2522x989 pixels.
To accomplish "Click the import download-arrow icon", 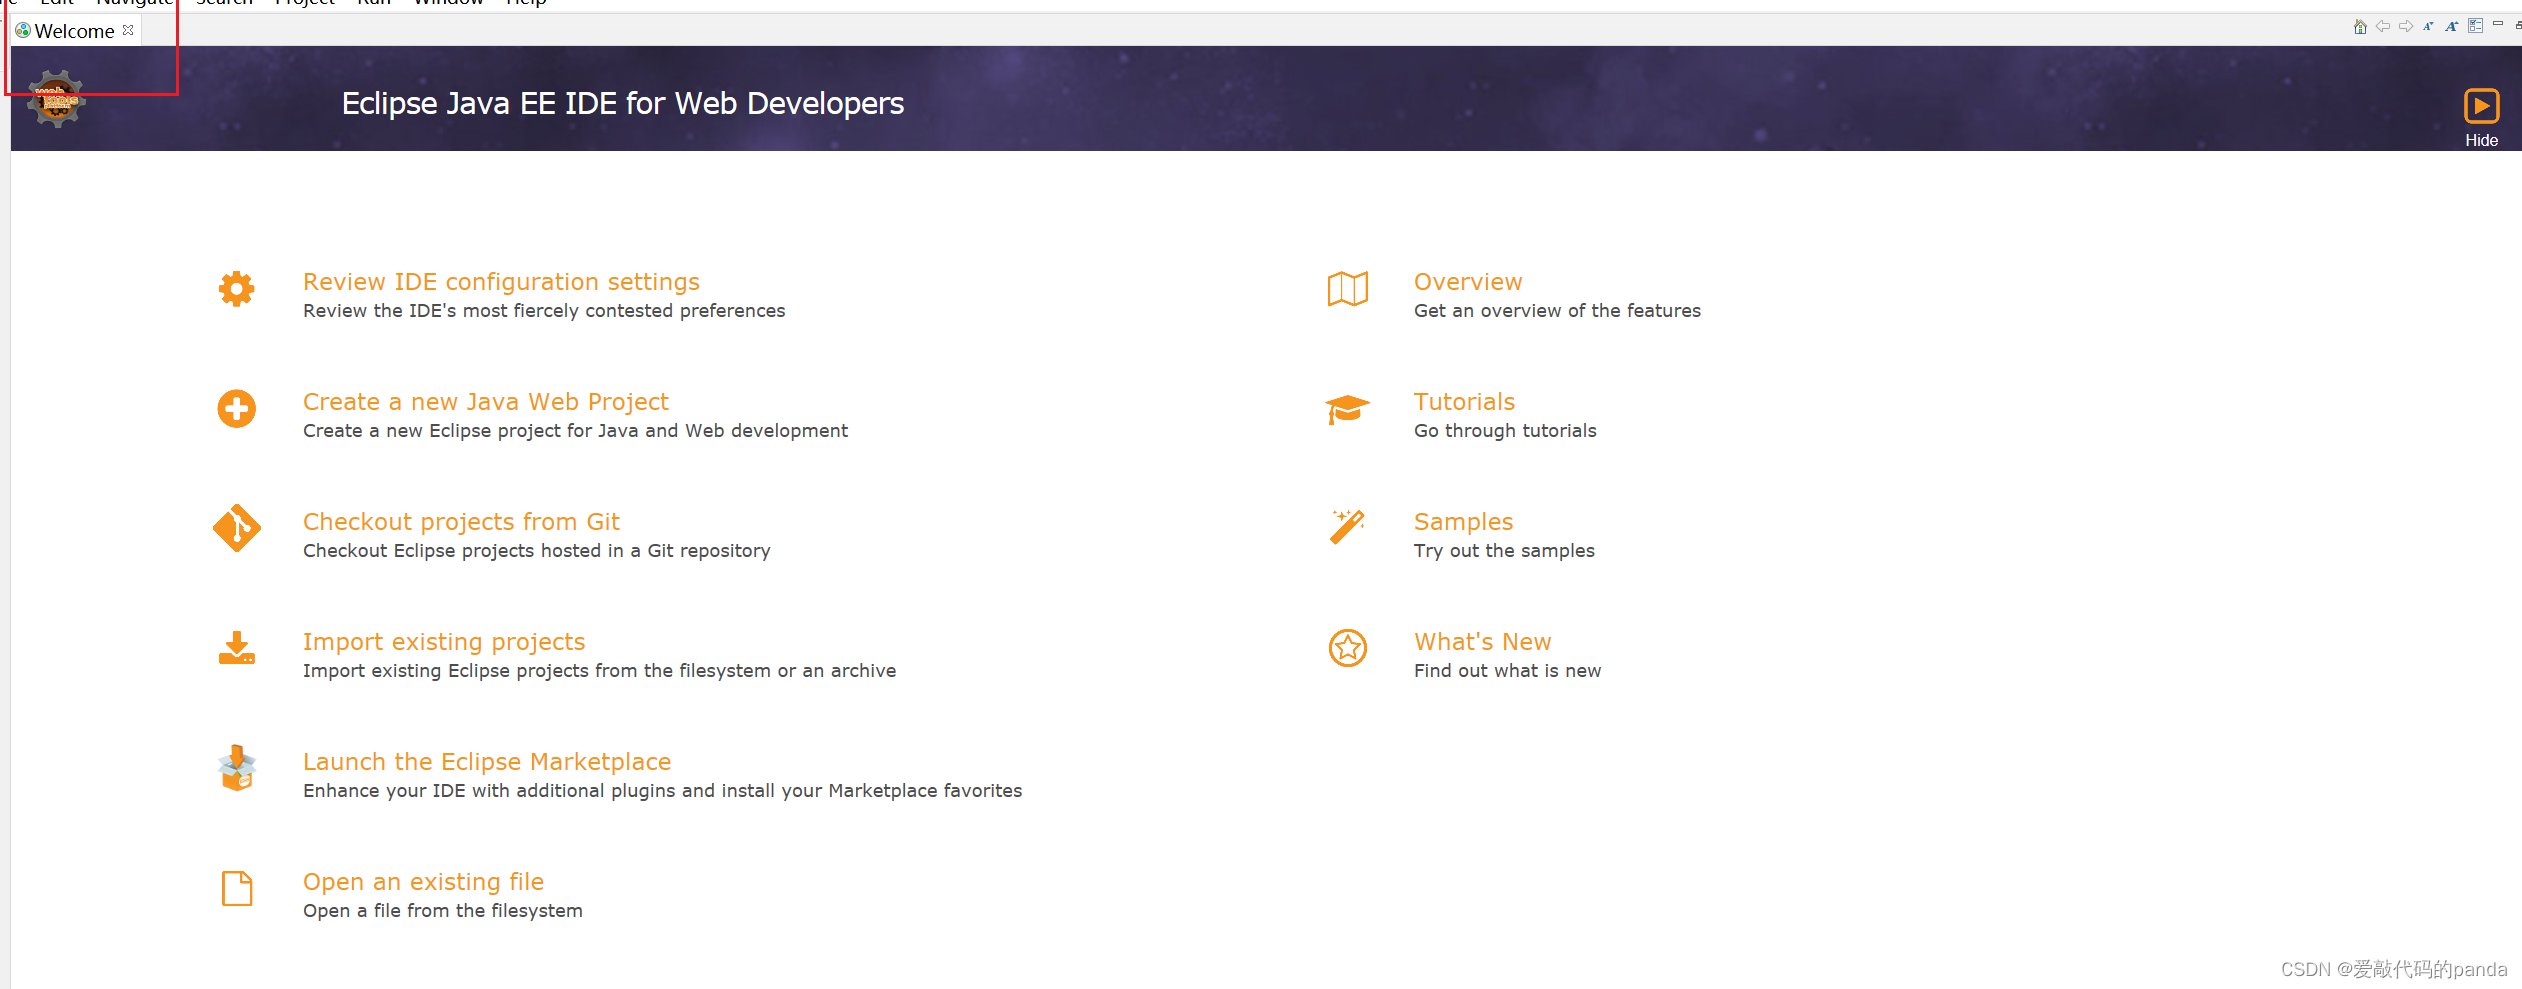I will coord(237,648).
